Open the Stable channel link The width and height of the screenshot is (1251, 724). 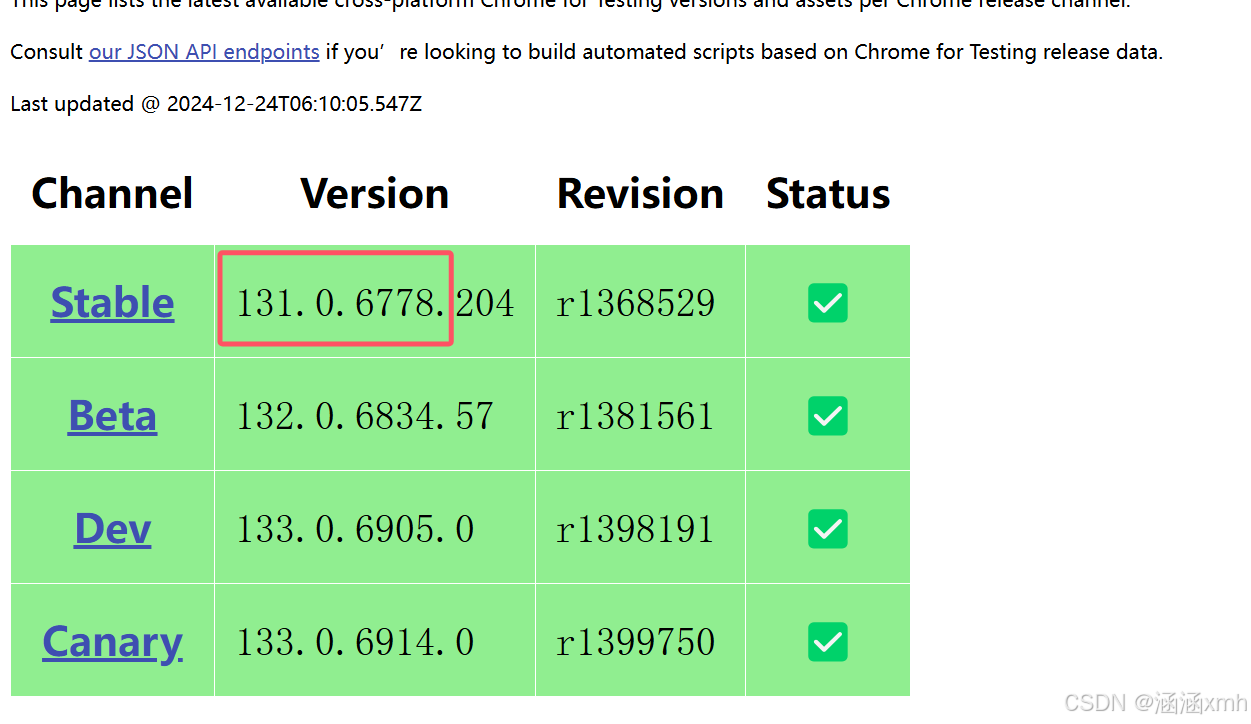pos(112,302)
